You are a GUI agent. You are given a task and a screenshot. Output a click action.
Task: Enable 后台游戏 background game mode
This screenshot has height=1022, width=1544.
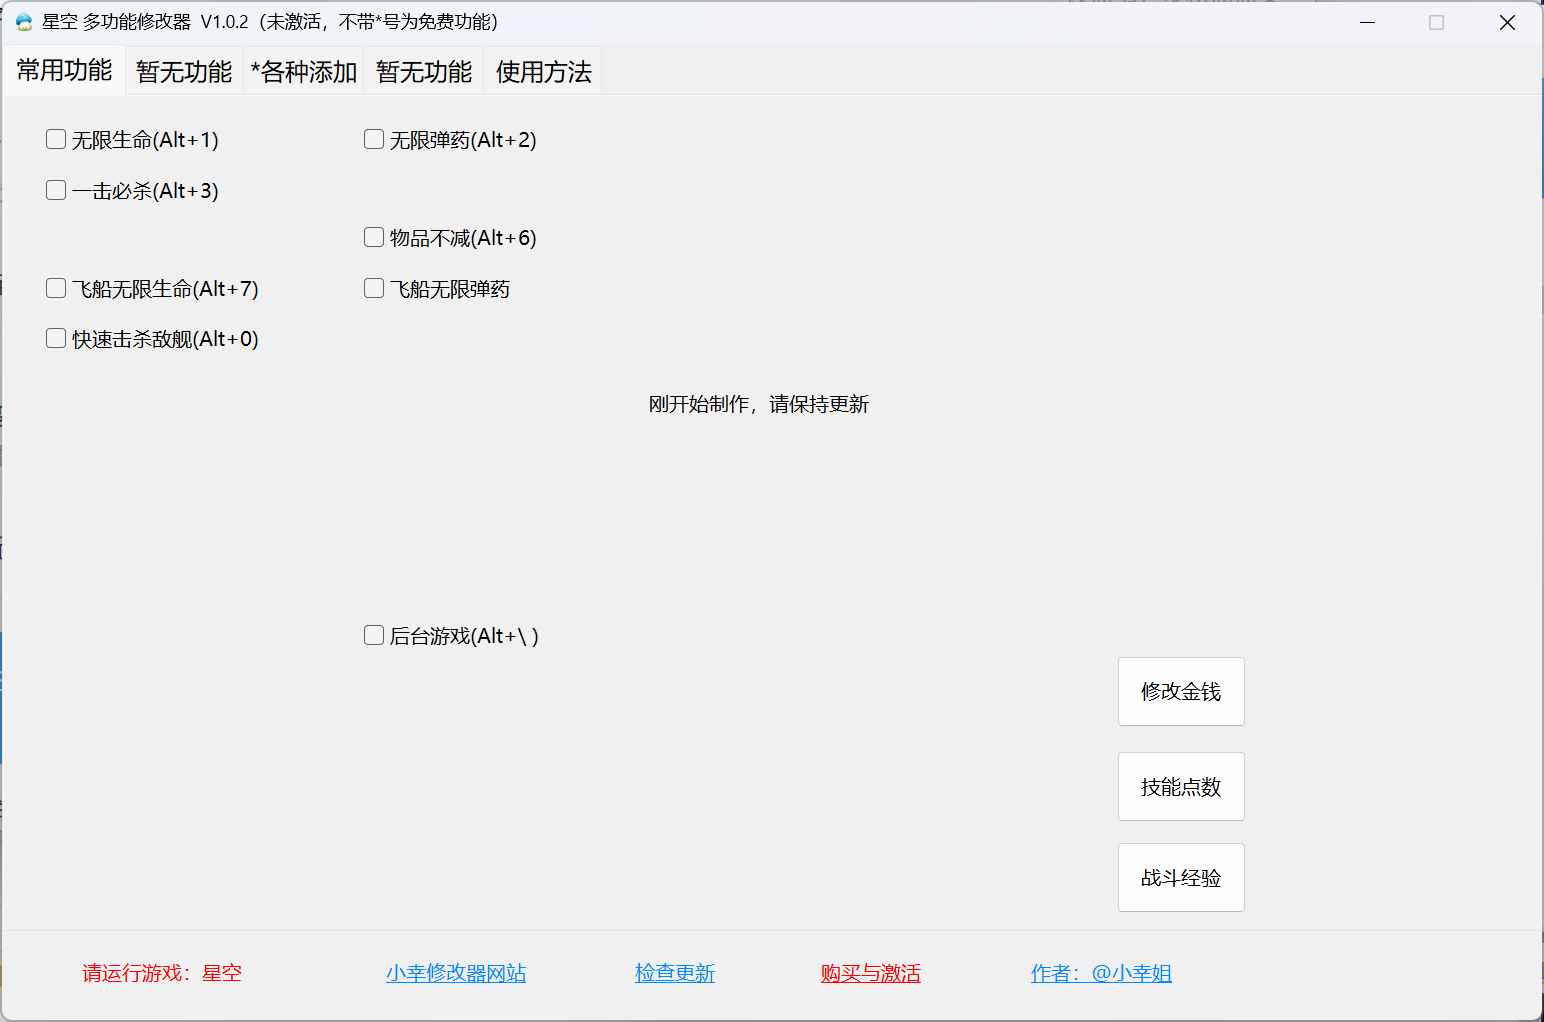point(374,634)
